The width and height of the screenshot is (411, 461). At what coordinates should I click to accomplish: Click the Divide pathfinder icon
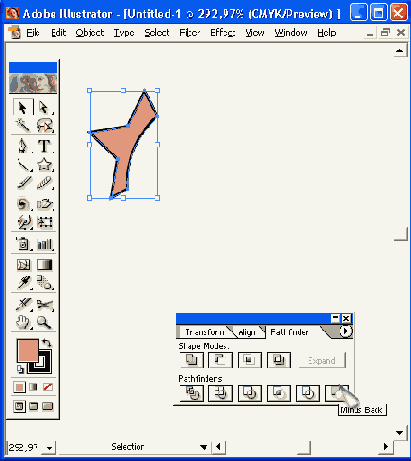click(192, 393)
